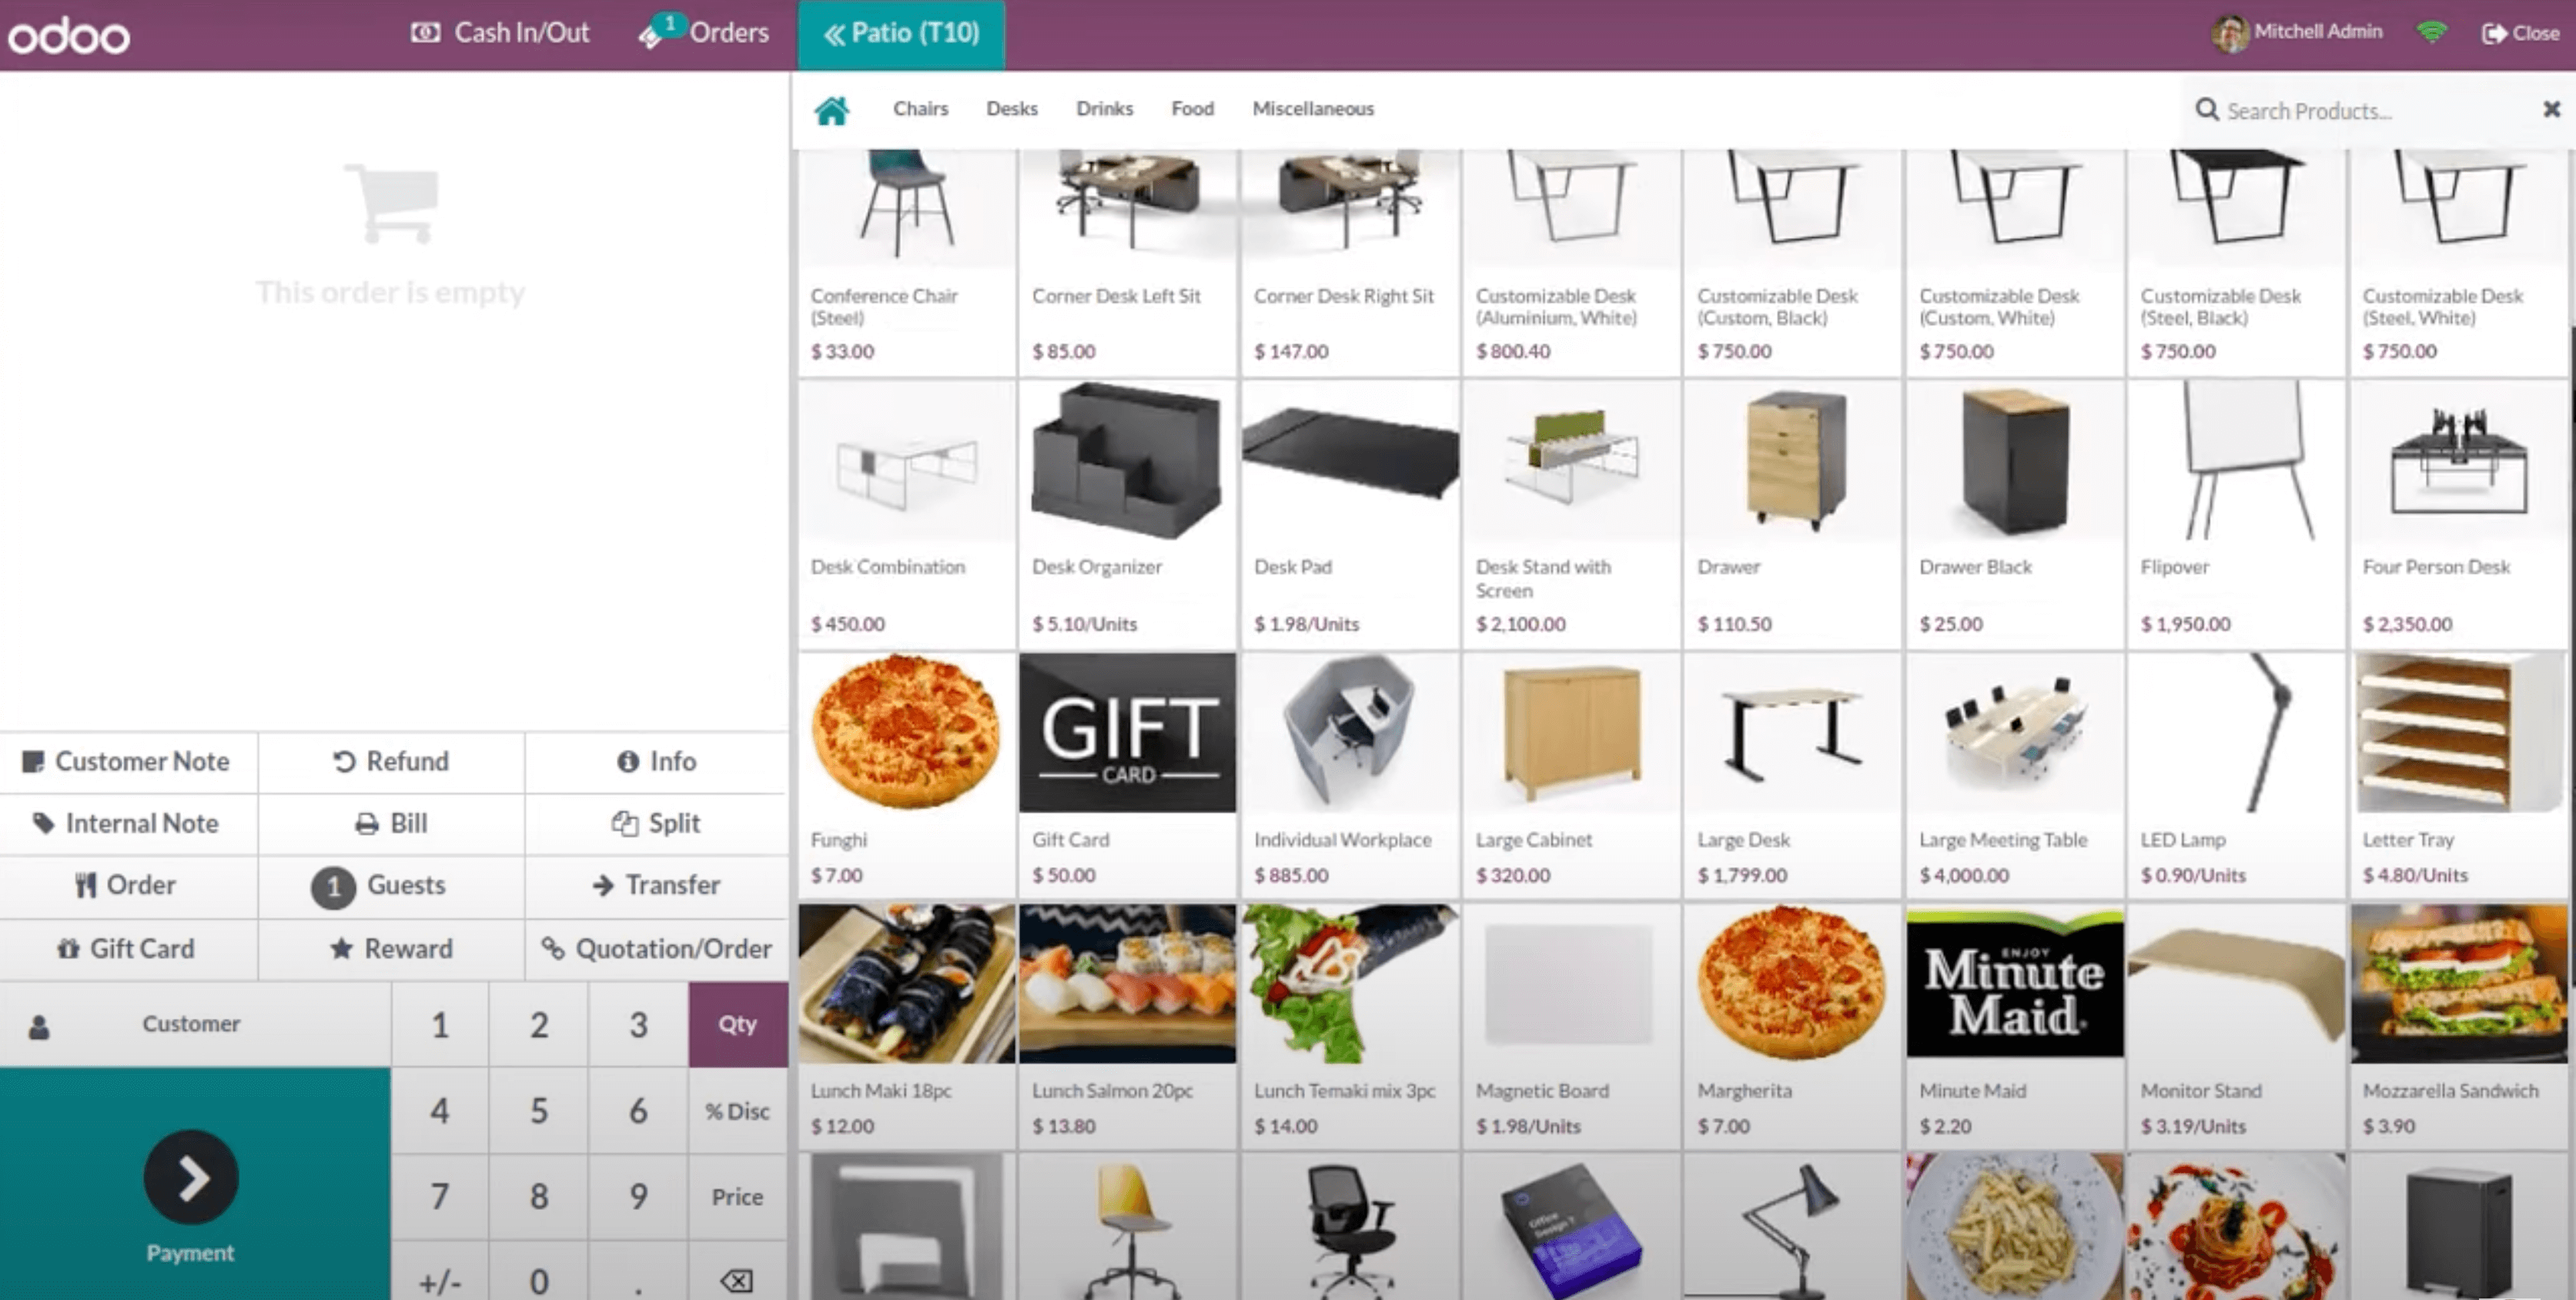Open the Orders ticket list
The width and height of the screenshot is (2576, 1300).
(x=704, y=33)
